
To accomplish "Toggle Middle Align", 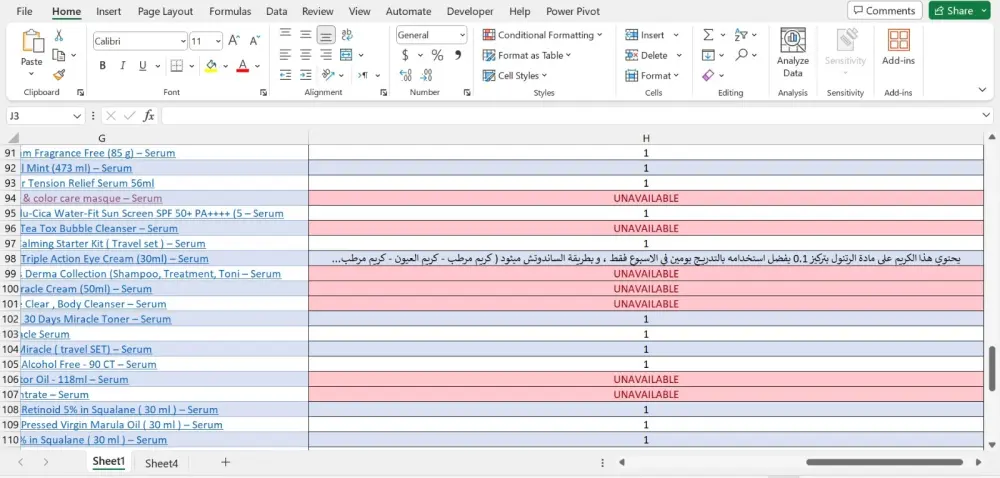I will click(x=306, y=34).
